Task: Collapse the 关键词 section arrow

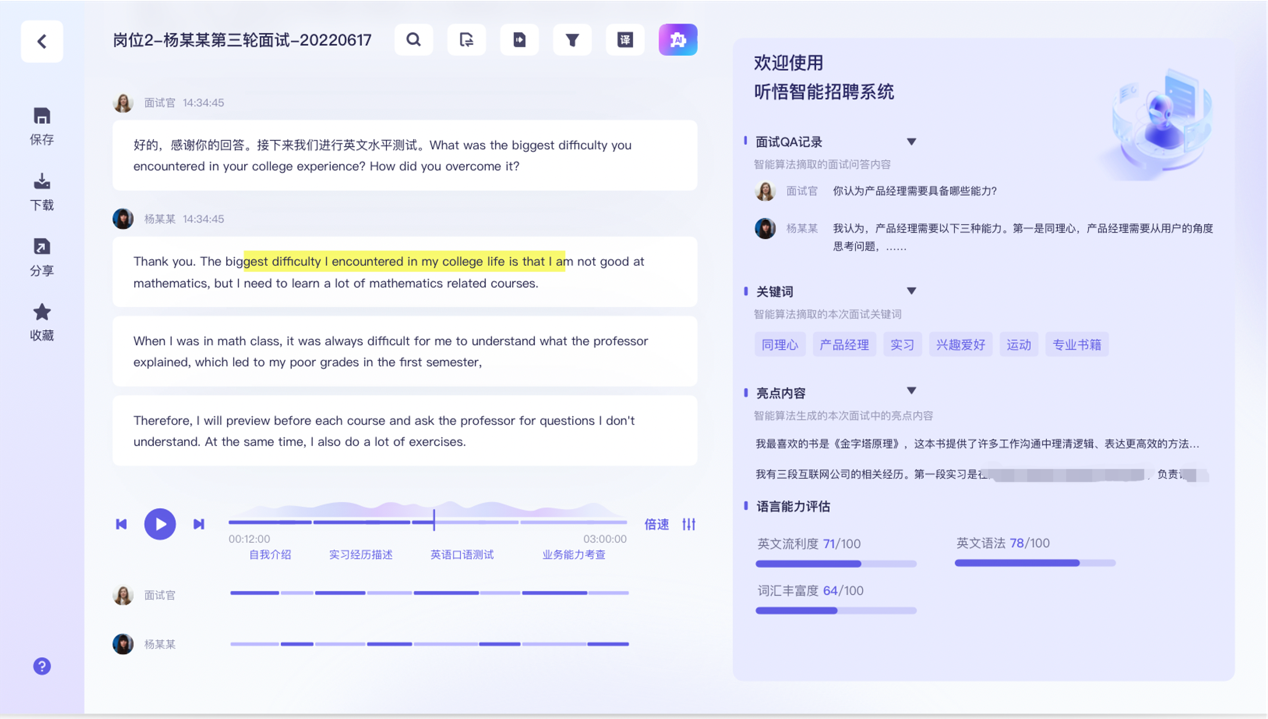Action: click(x=911, y=291)
